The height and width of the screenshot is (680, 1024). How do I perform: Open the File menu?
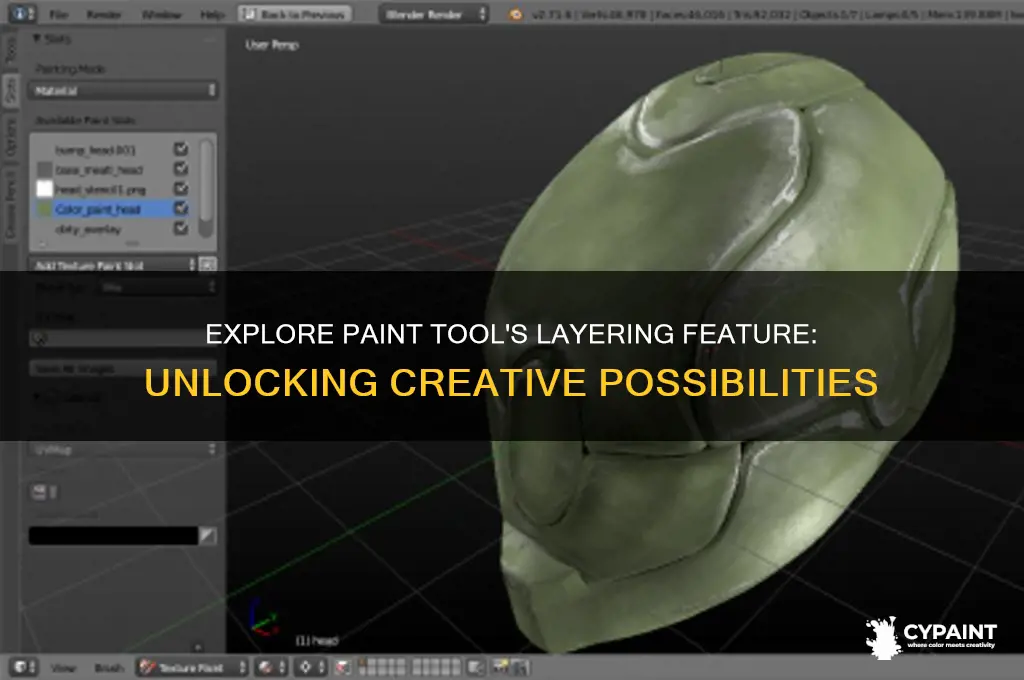[59, 14]
